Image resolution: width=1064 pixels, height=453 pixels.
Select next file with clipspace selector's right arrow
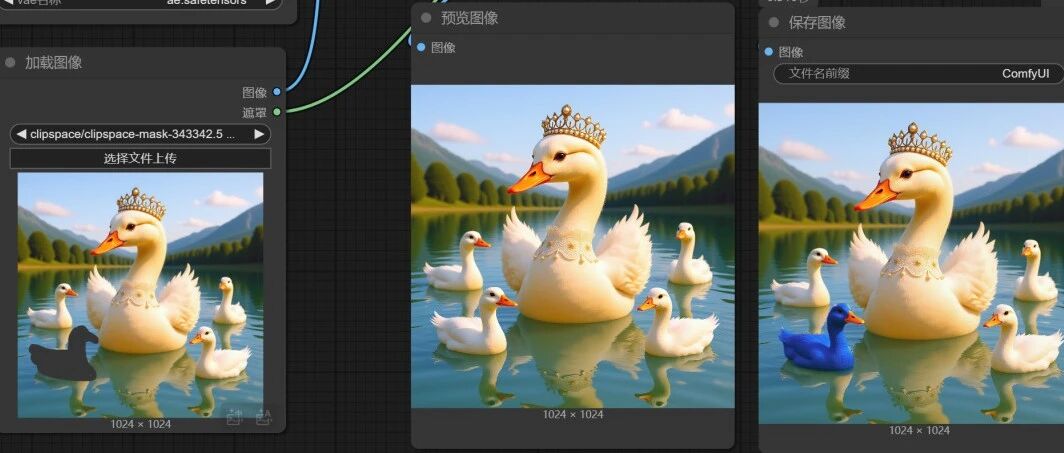pos(259,134)
